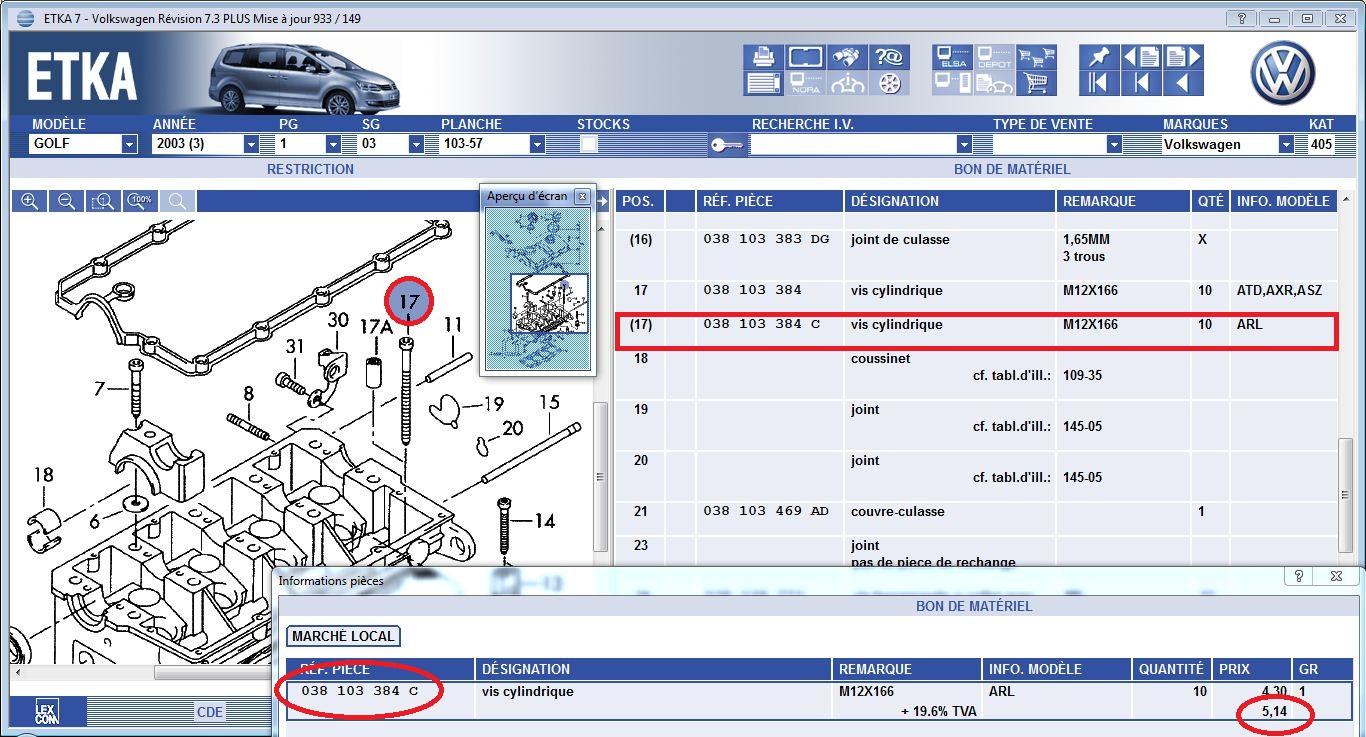Click BON DE MATÉRIEL header in main window
The height and width of the screenshot is (737, 1366).
point(1012,169)
